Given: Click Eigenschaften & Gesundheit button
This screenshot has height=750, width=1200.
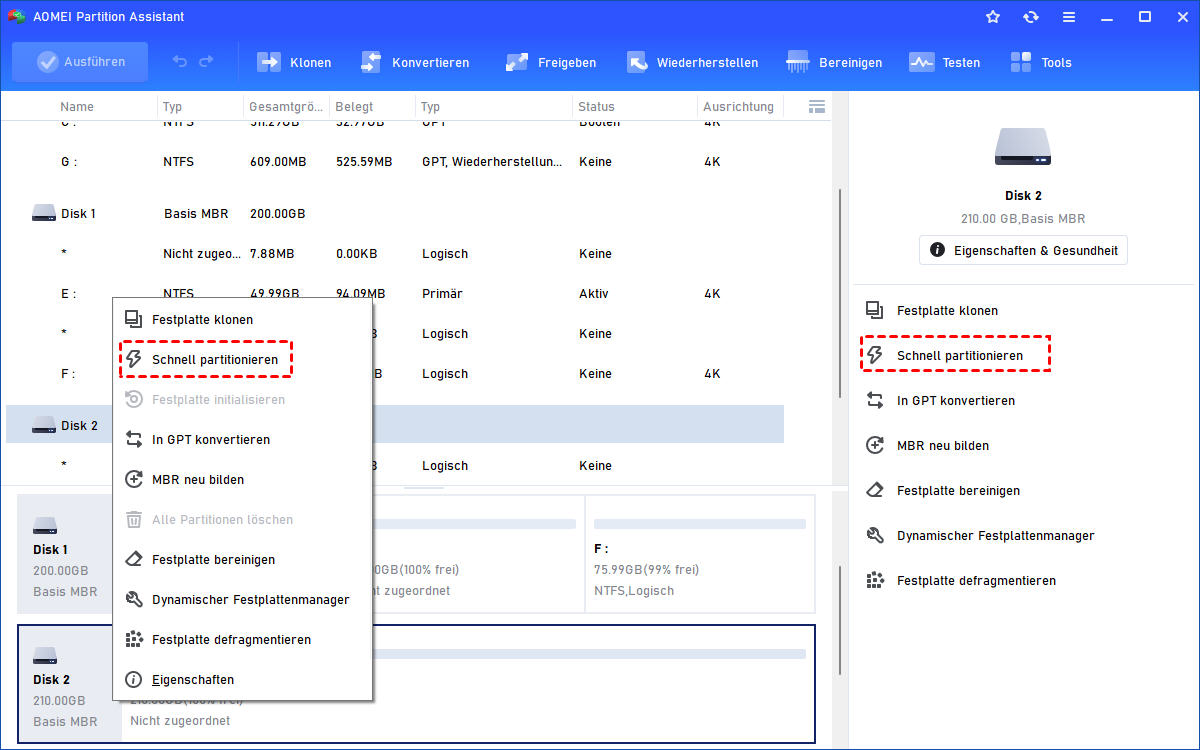Looking at the screenshot, I should (x=1023, y=250).
